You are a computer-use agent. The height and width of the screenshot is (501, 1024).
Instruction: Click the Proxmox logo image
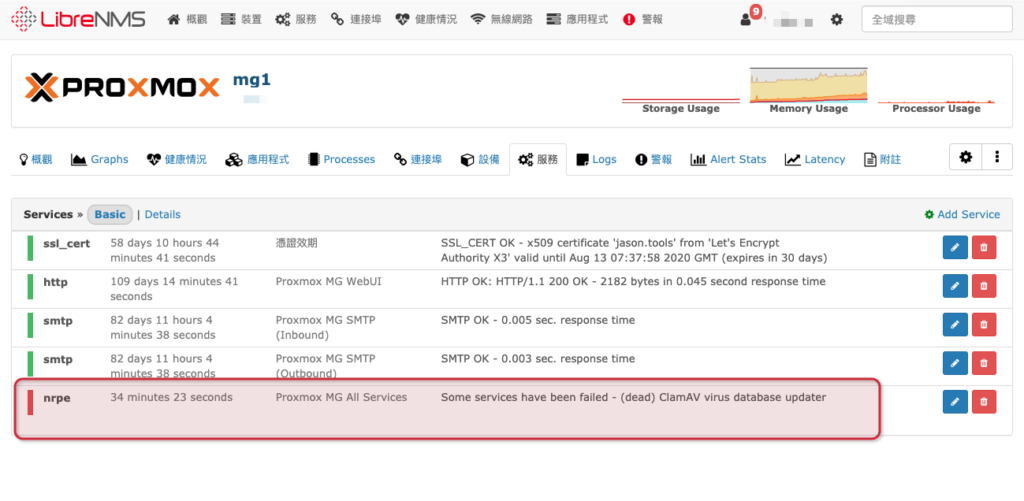(122, 88)
